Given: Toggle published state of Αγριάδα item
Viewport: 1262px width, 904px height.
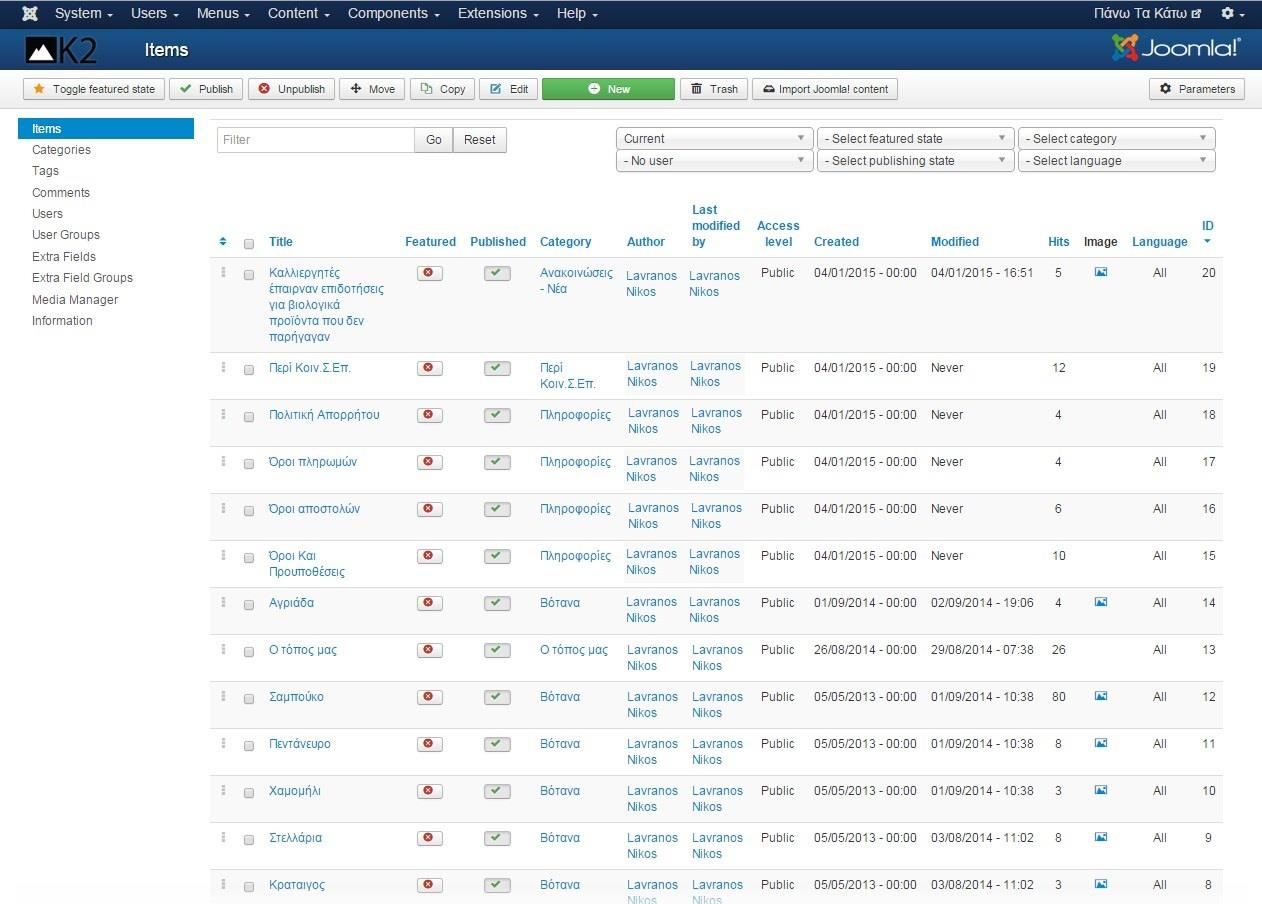Looking at the screenshot, I should tap(497, 603).
